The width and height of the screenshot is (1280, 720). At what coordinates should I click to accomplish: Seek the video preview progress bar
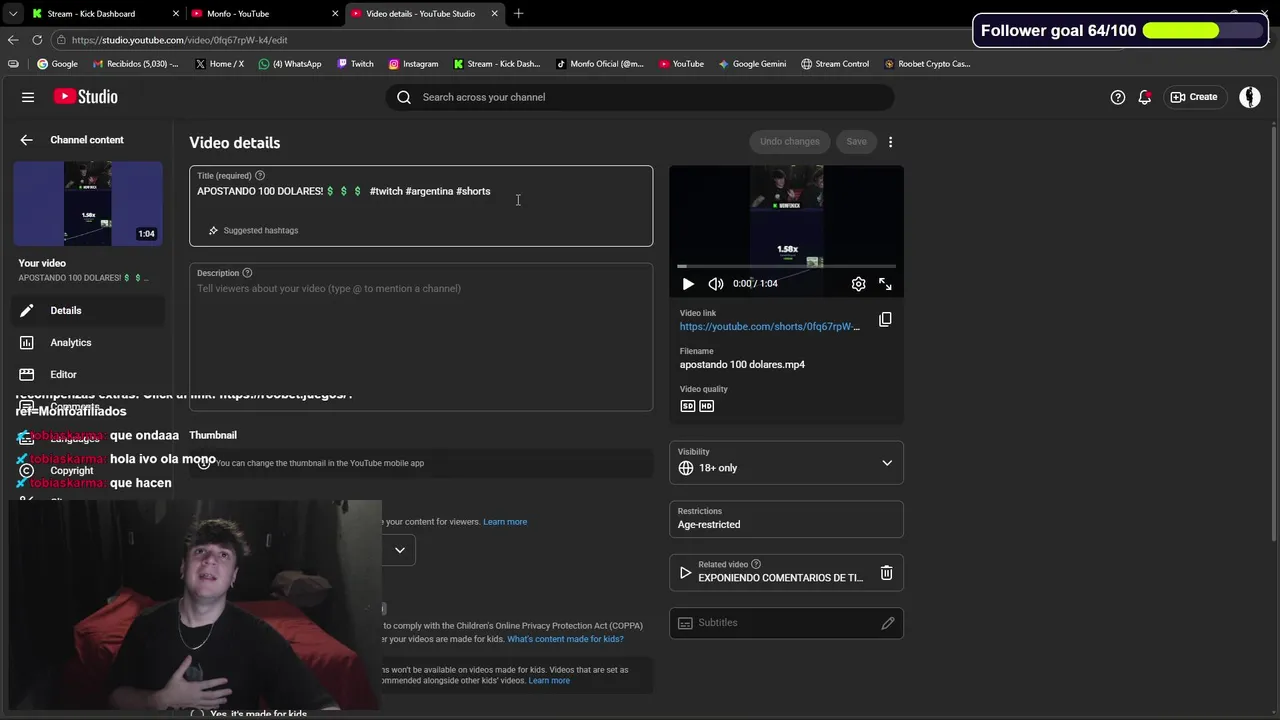[x=786, y=266]
